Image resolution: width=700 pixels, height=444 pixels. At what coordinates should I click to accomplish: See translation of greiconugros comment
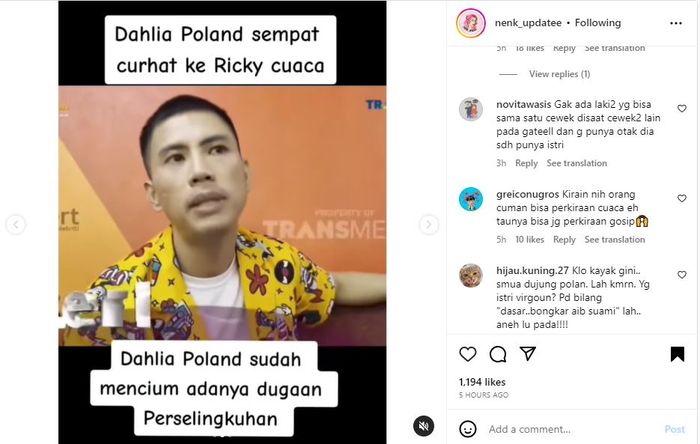click(615, 240)
